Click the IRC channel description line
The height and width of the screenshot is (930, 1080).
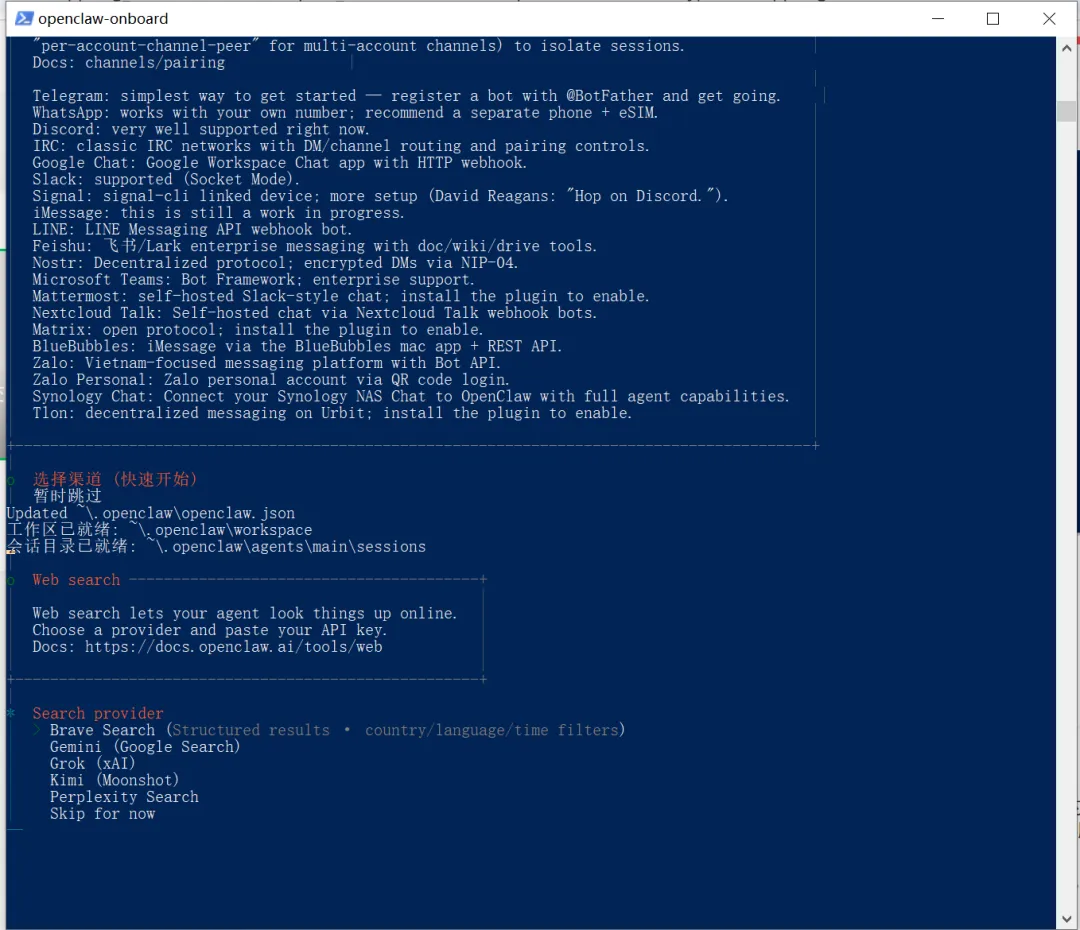click(341, 146)
